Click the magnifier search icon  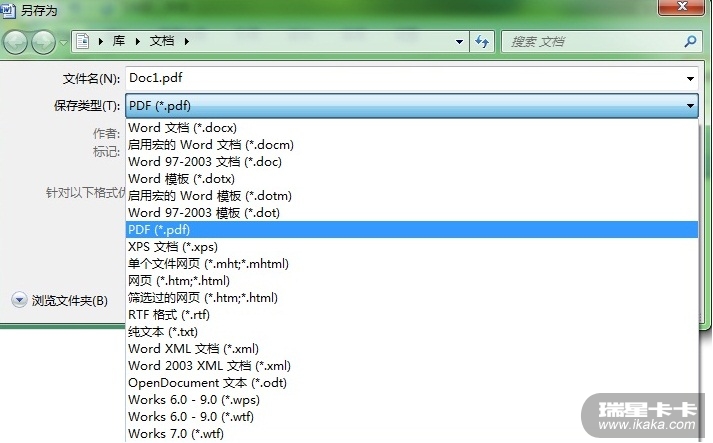click(690, 41)
